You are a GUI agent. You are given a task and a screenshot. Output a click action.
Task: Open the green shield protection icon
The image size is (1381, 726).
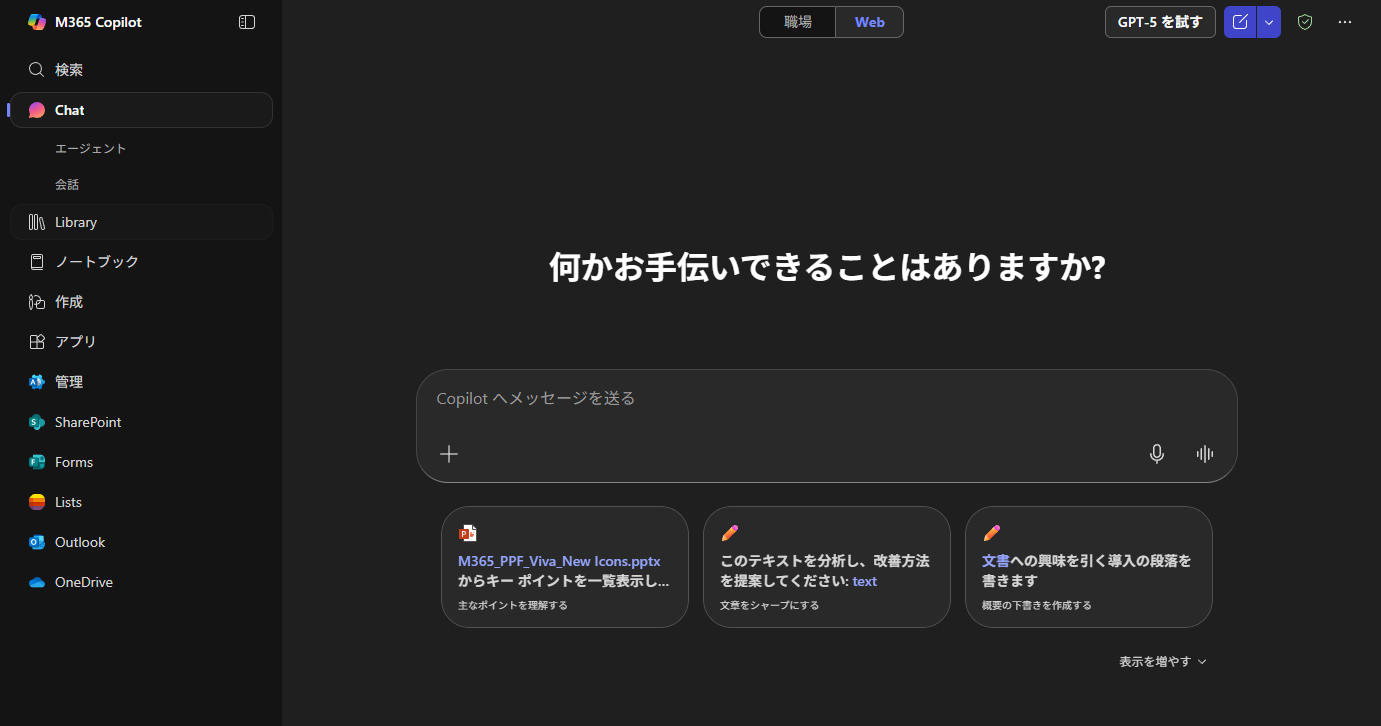(x=1304, y=22)
